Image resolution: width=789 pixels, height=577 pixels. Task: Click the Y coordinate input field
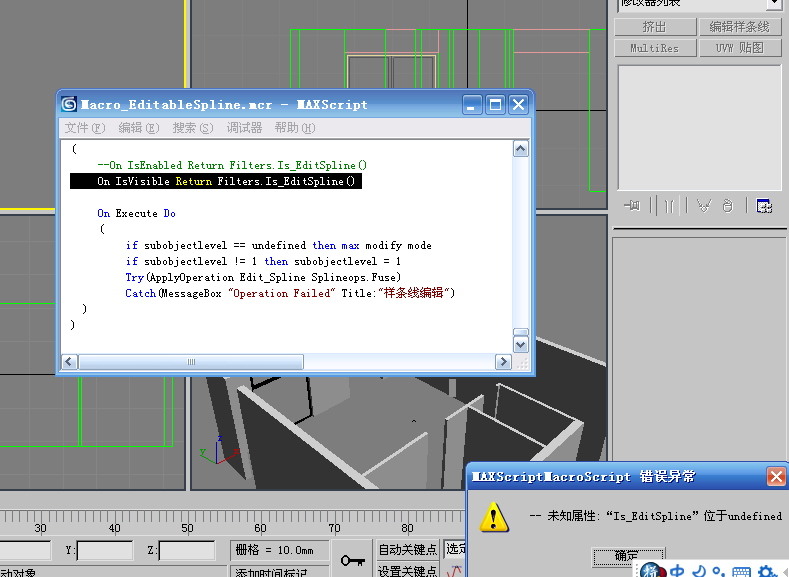point(105,550)
